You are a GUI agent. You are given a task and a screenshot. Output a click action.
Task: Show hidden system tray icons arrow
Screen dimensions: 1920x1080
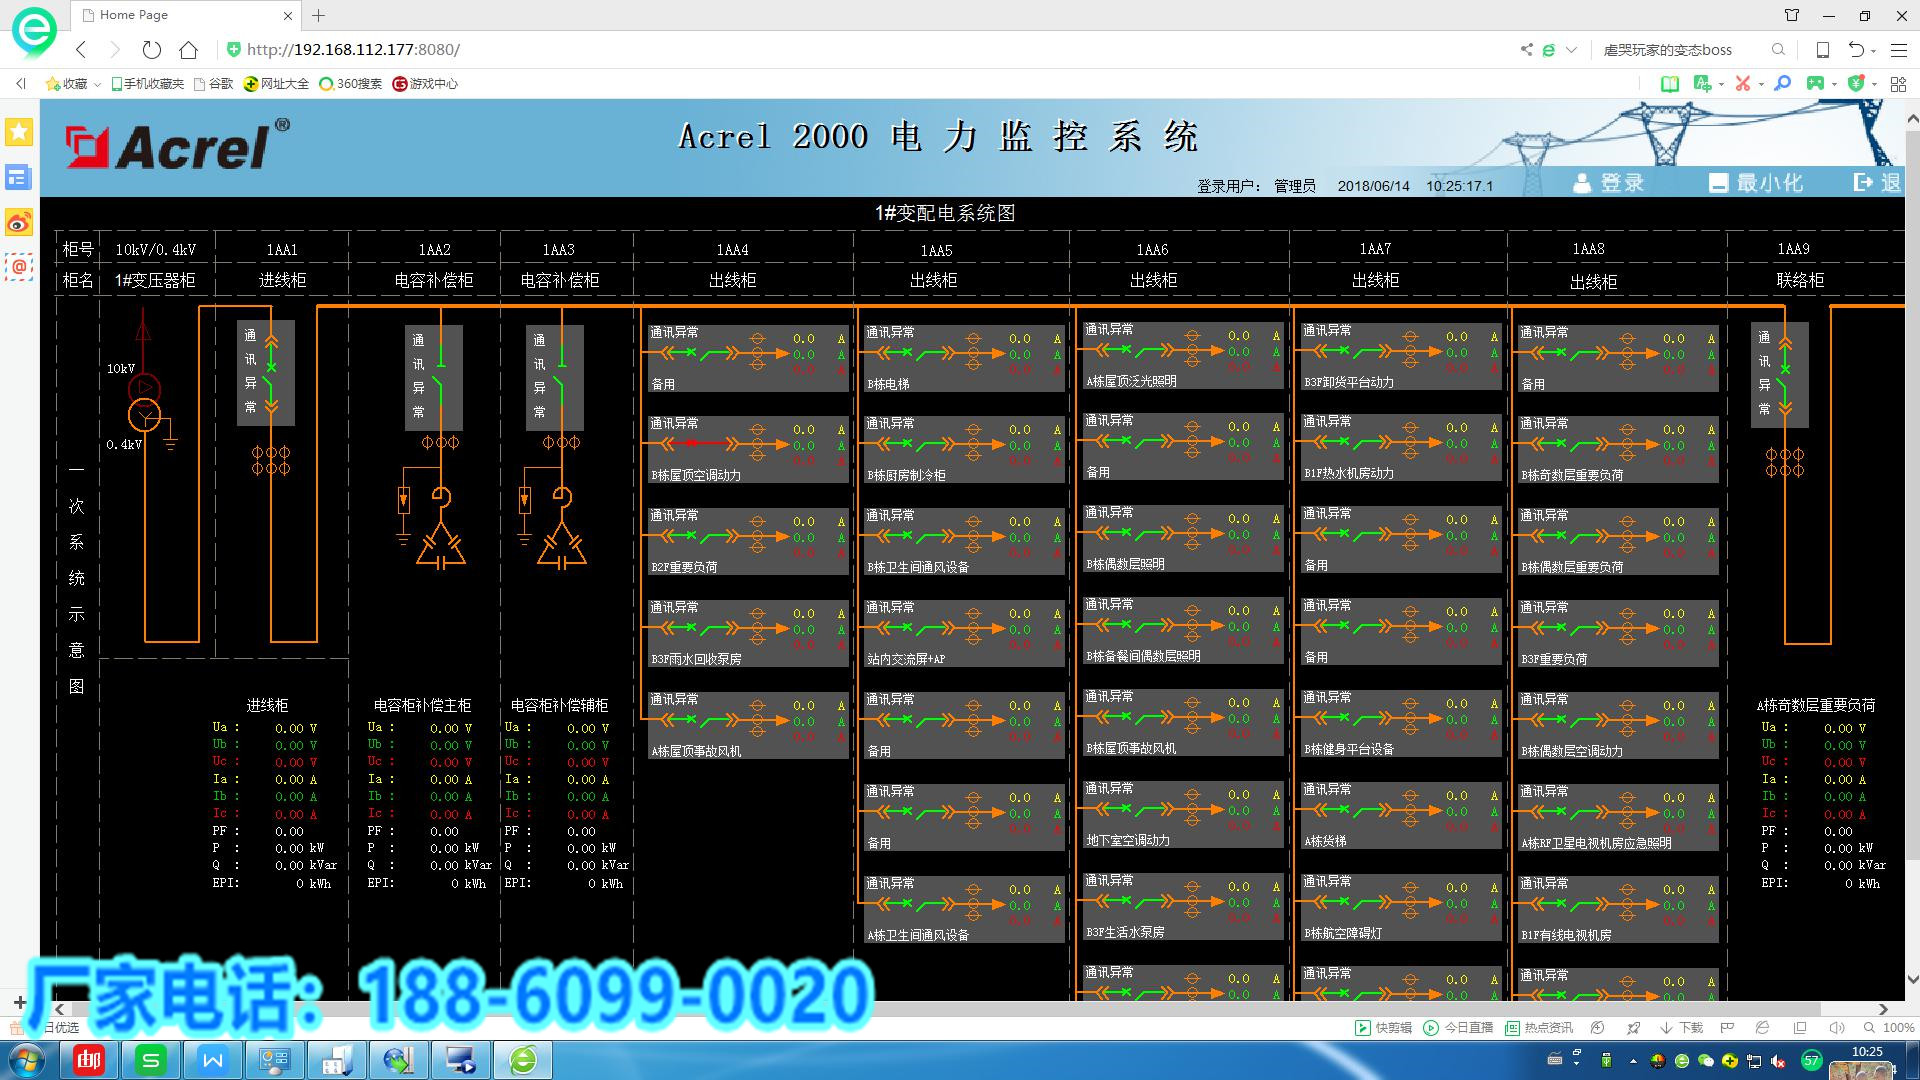click(x=1633, y=1061)
